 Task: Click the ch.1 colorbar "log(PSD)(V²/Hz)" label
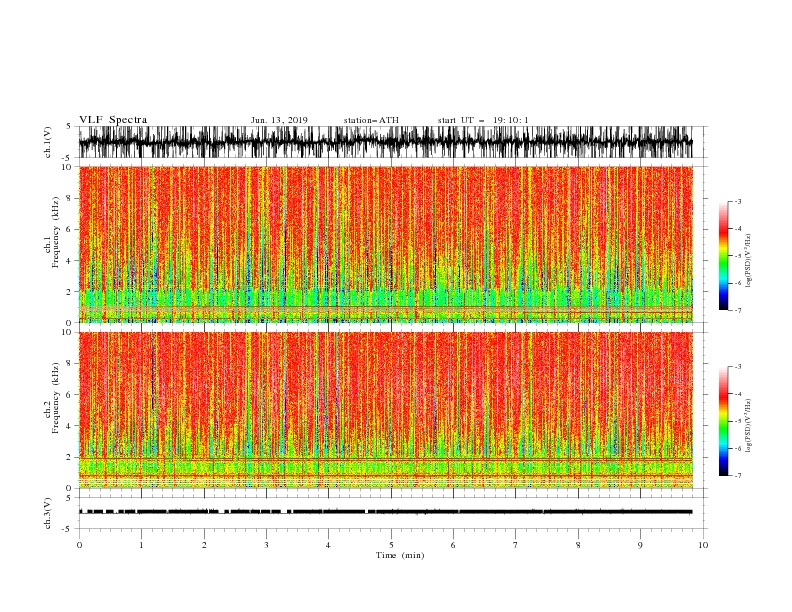tap(748, 261)
